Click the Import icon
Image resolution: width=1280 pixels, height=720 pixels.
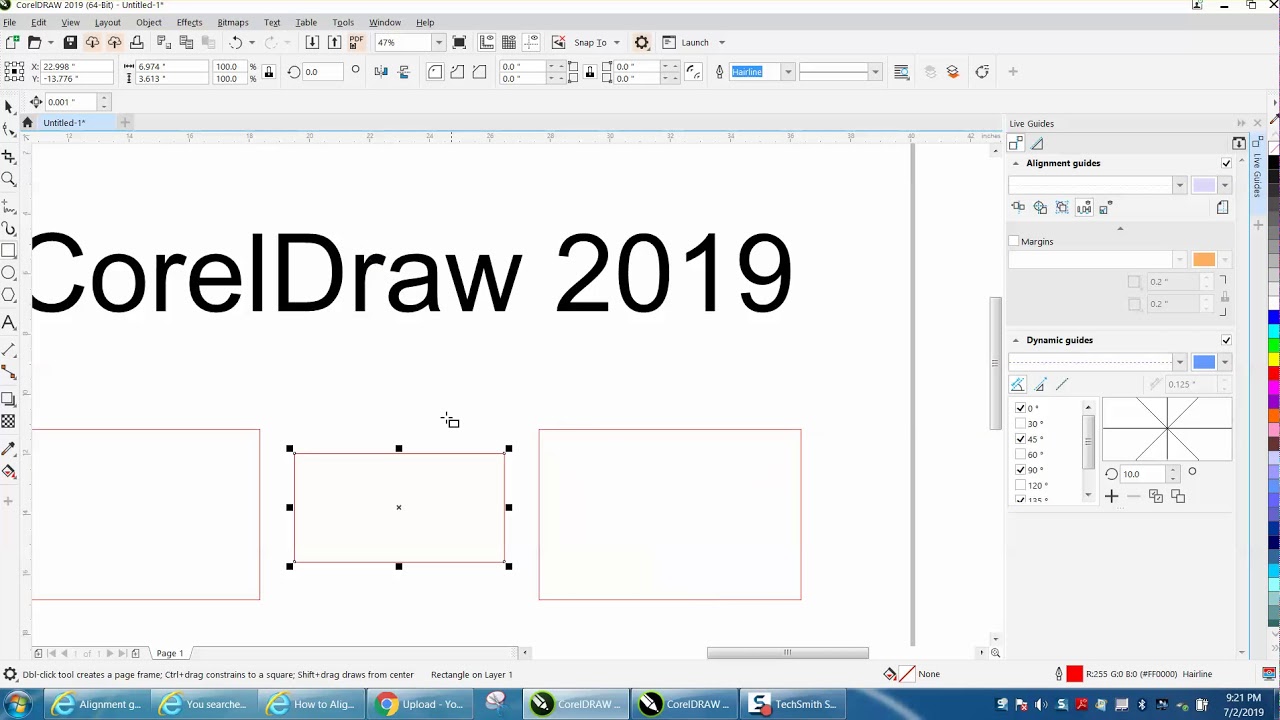pyautogui.click(x=312, y=42)
